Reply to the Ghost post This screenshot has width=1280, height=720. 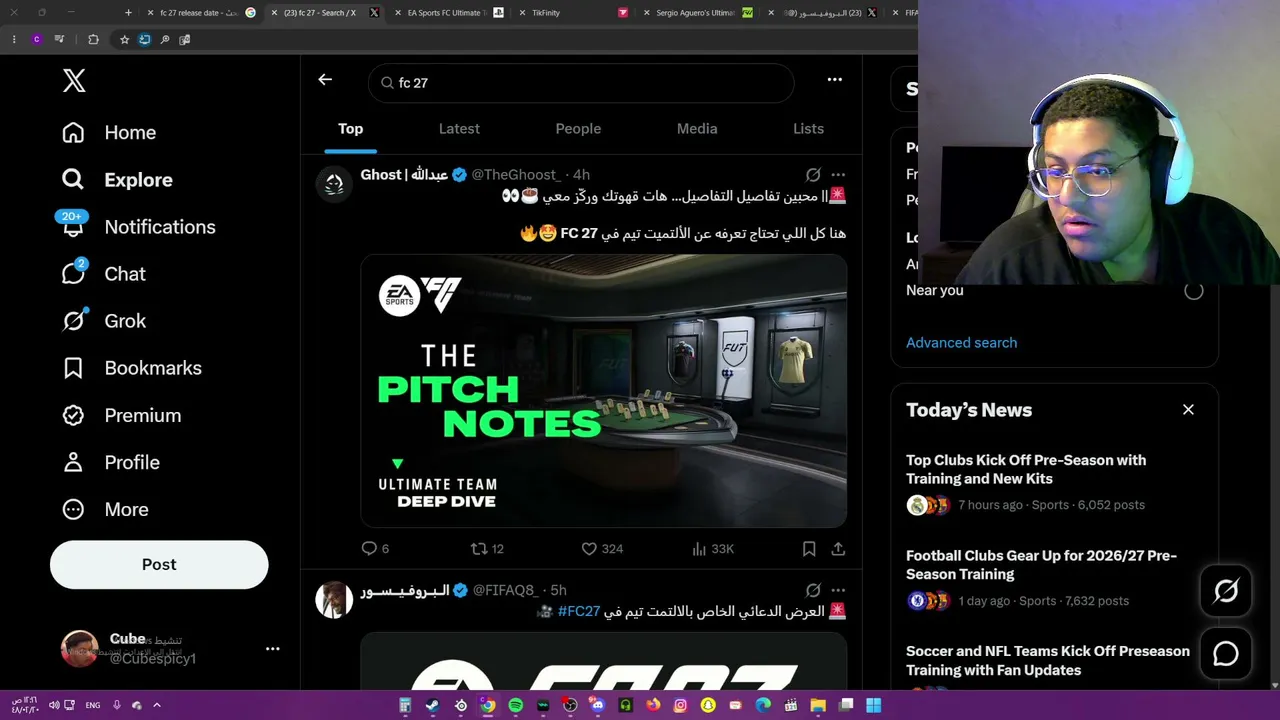(x=374, y=548)
